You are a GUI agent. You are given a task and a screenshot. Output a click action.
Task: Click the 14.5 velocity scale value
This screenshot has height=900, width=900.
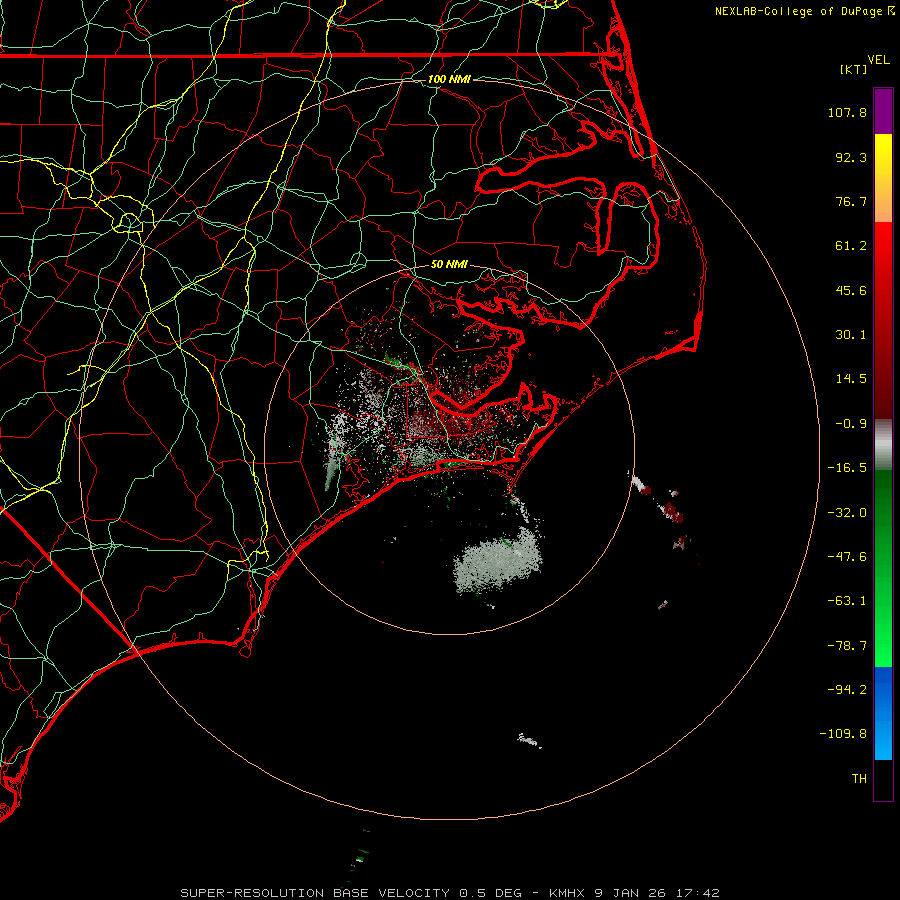[851, 379]
